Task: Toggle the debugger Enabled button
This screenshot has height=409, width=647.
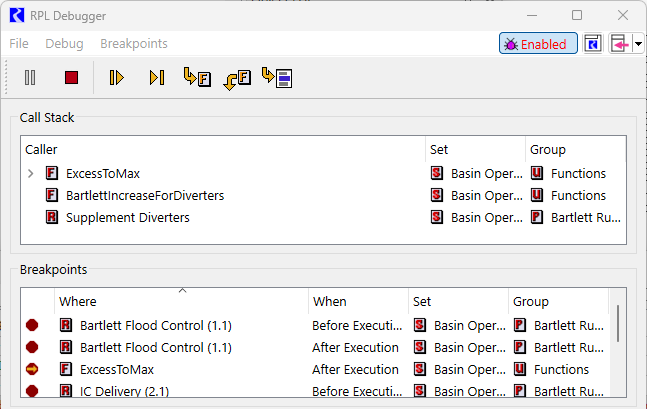Action: (538, 44)
